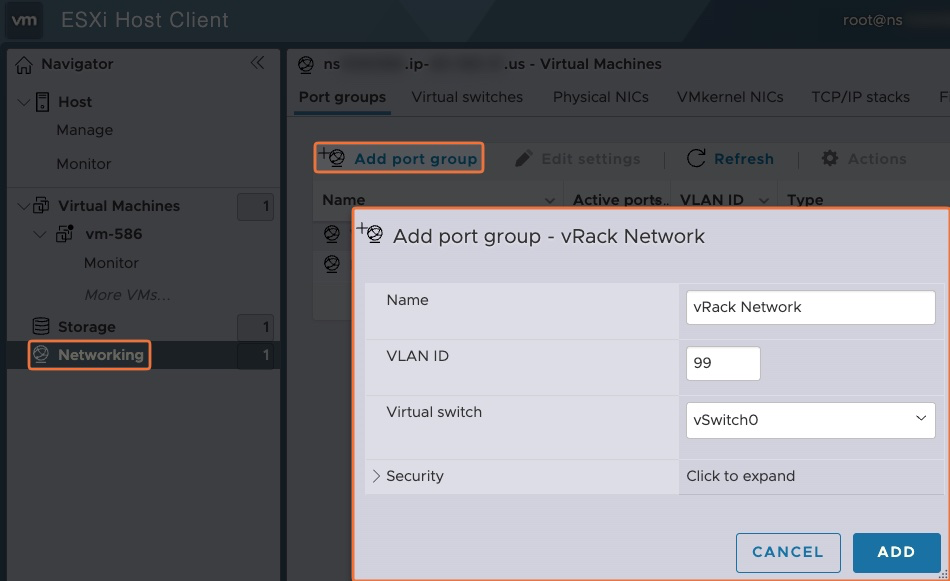
Task: Click the Name input field
Action: [810, 307]
